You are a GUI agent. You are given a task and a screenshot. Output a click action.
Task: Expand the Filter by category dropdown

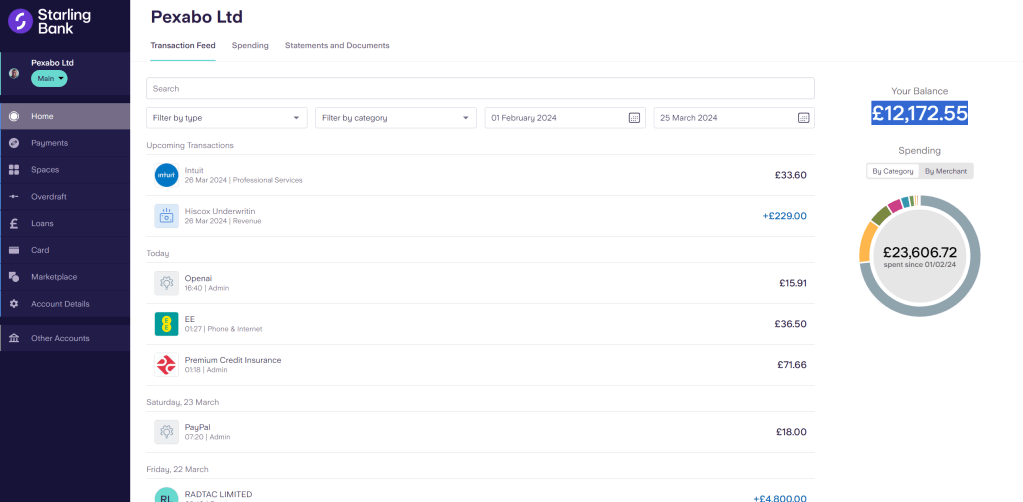pyautogui.click(x=396, y=118)
